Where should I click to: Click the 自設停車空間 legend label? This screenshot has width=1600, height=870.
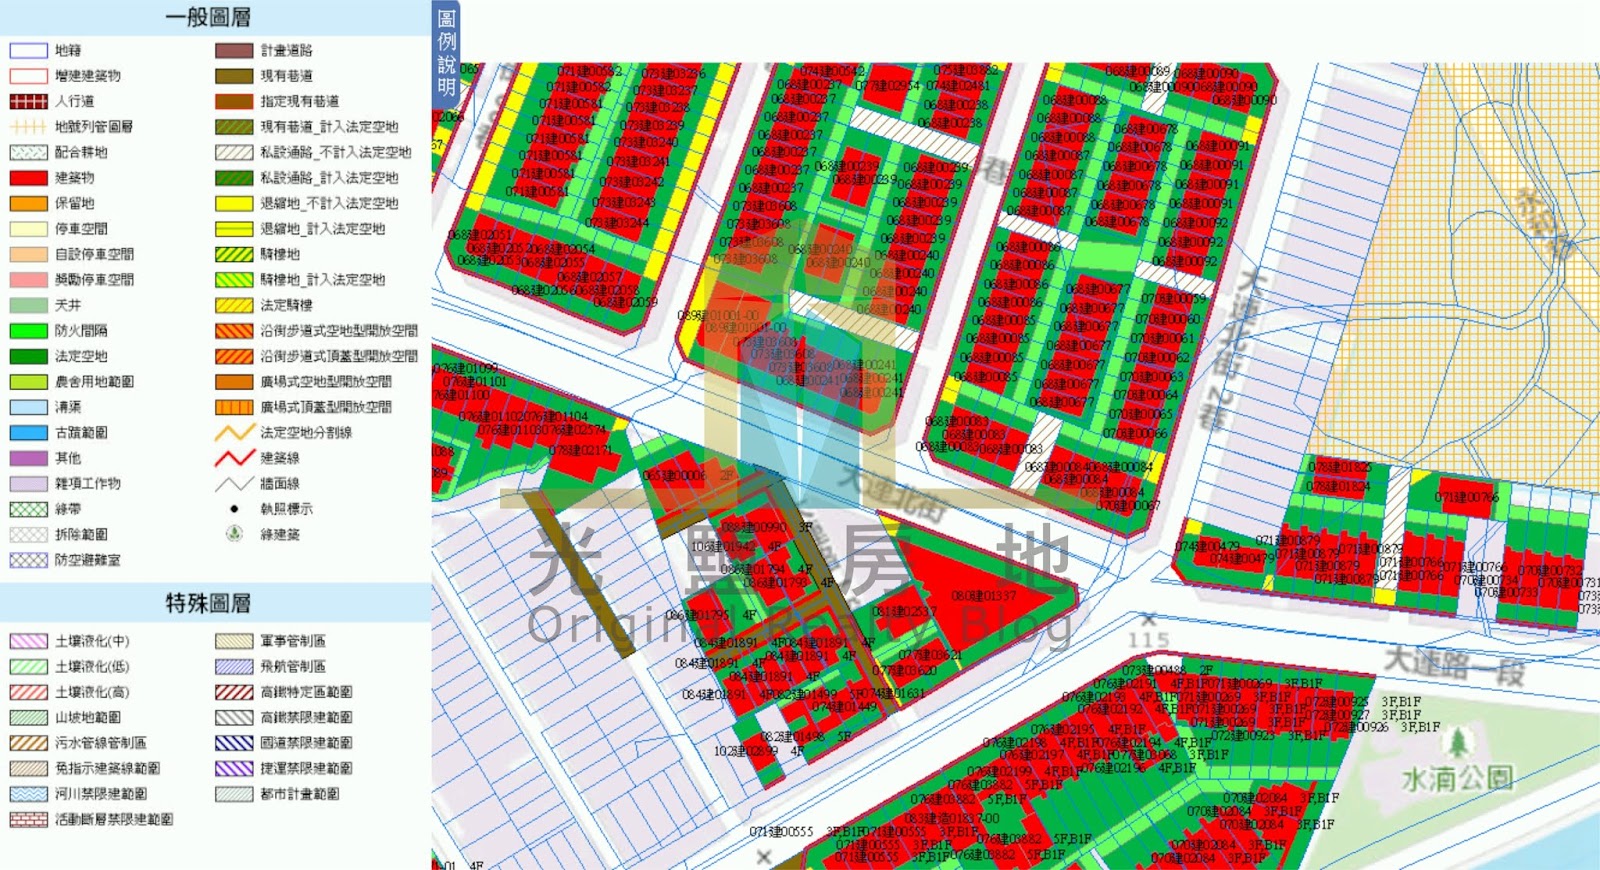(94, 254)
